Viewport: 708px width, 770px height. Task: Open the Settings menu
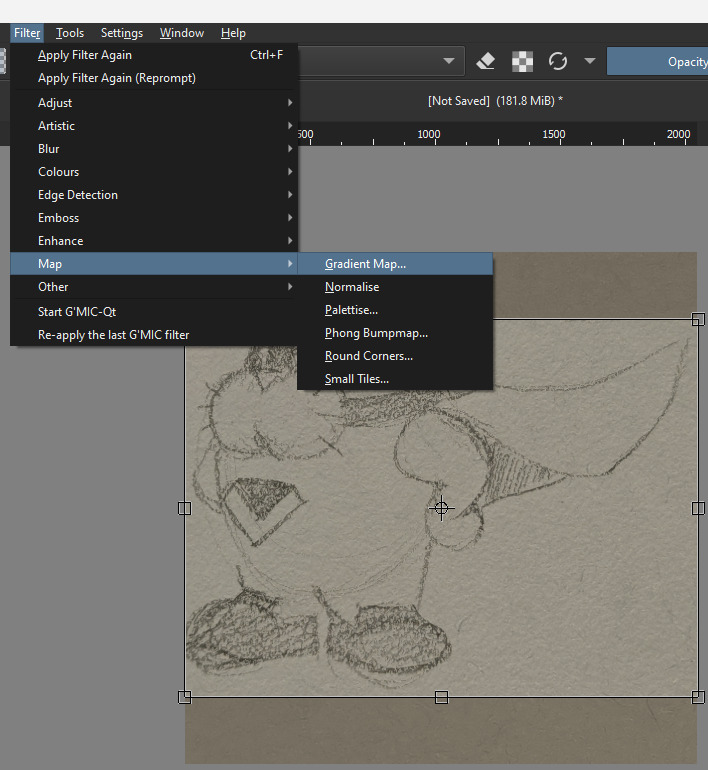tap(122, 33)
